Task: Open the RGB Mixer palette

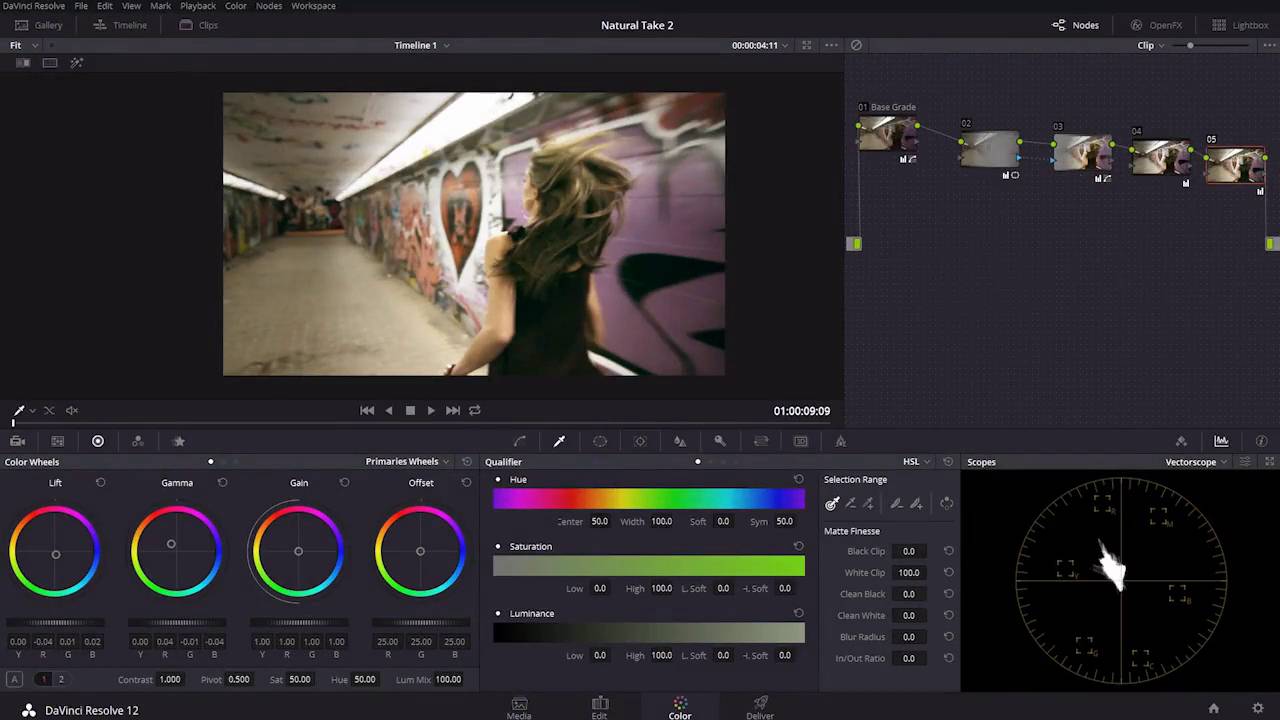Action: click(138, 441)
